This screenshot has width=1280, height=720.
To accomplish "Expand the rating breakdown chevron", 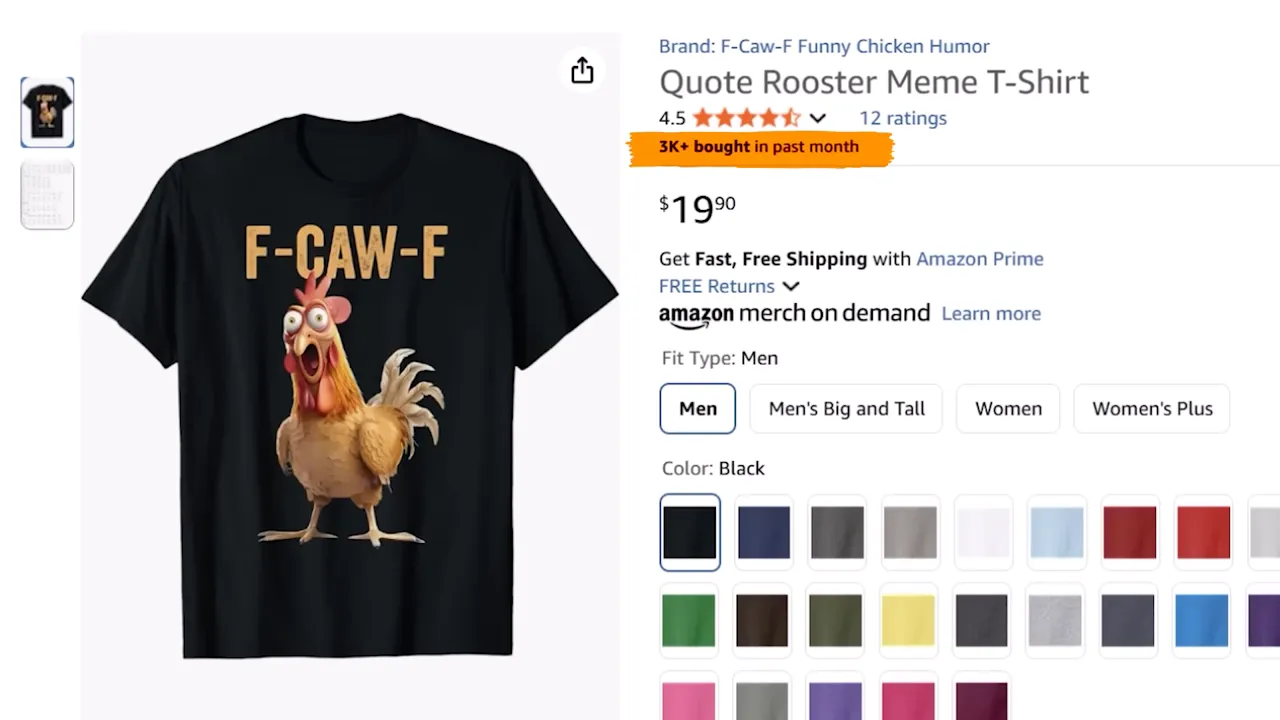I will click(x=818, y=118).
